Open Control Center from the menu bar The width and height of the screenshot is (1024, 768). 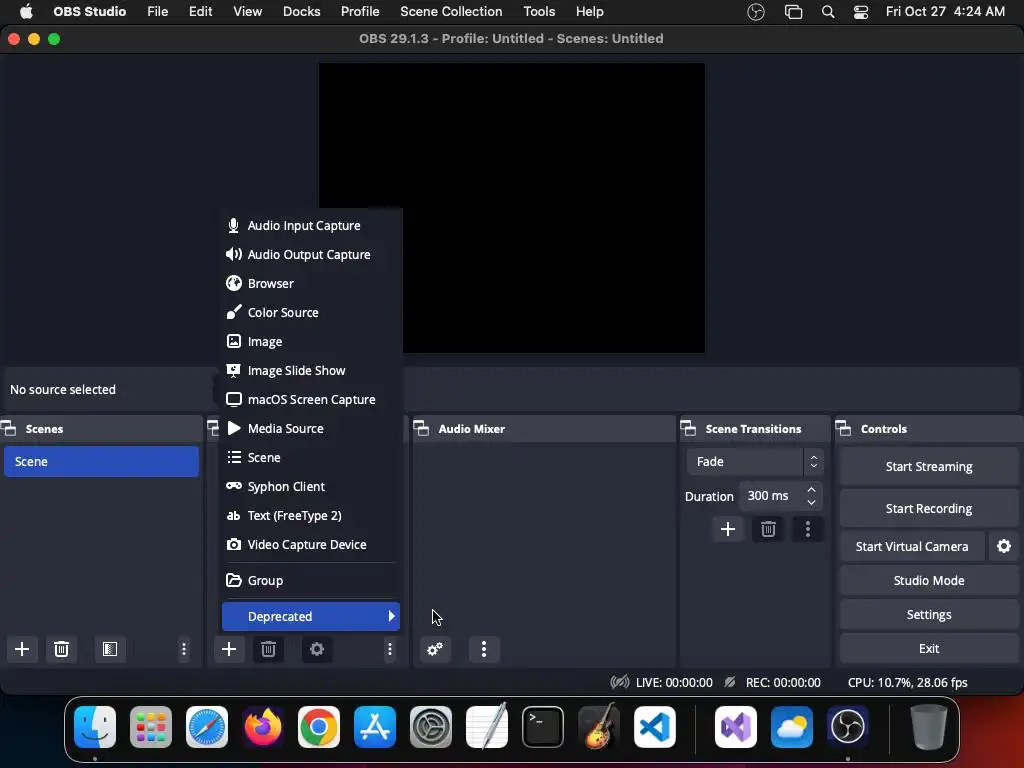(x=861, y=12)
